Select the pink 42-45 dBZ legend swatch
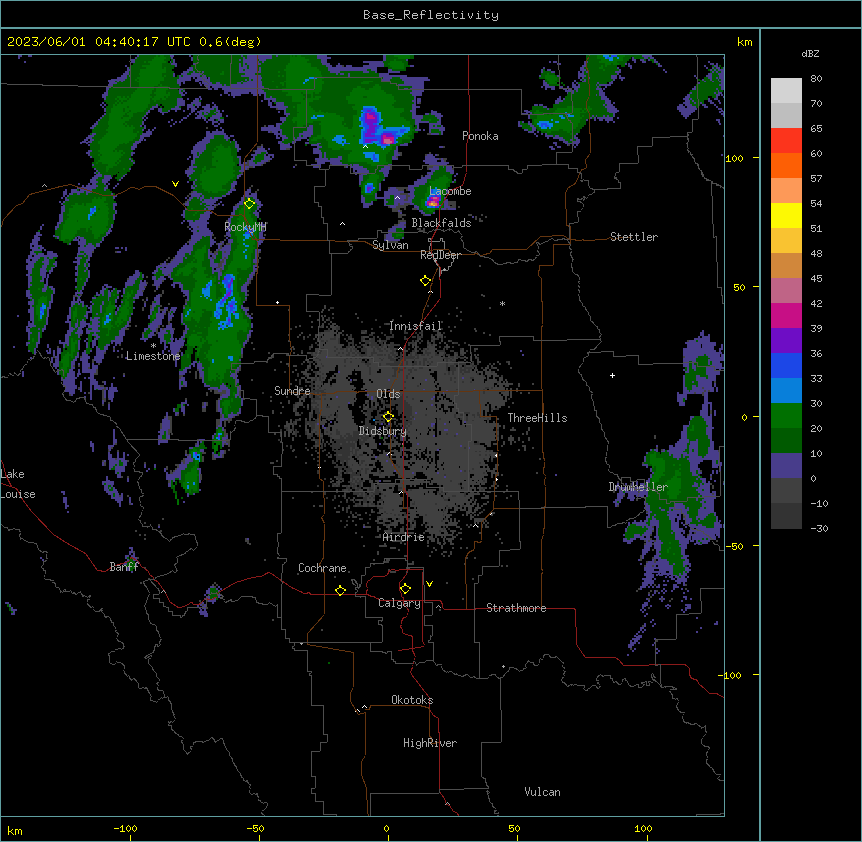862x842 pixels. pyautogui.click(x=786, y=291)
